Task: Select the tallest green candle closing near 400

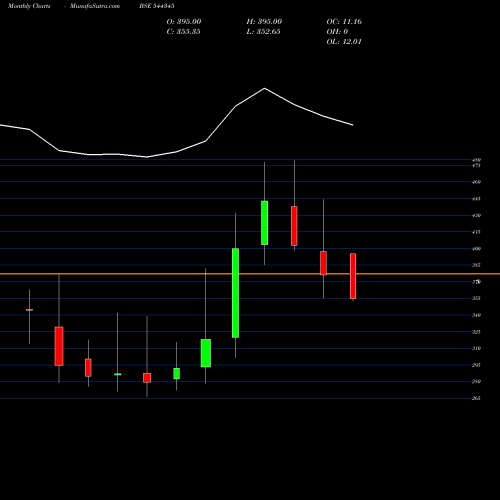Action: coord(235,293)
